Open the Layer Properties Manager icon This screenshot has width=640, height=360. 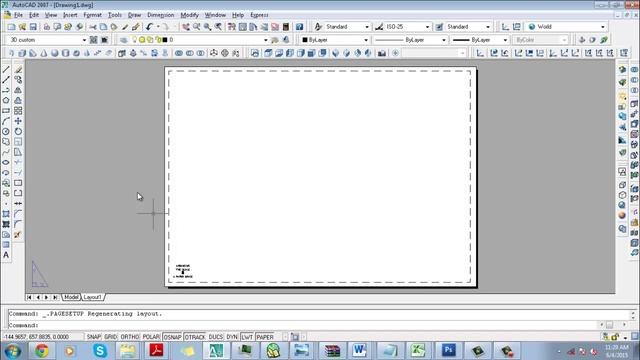tap(123, 40)
